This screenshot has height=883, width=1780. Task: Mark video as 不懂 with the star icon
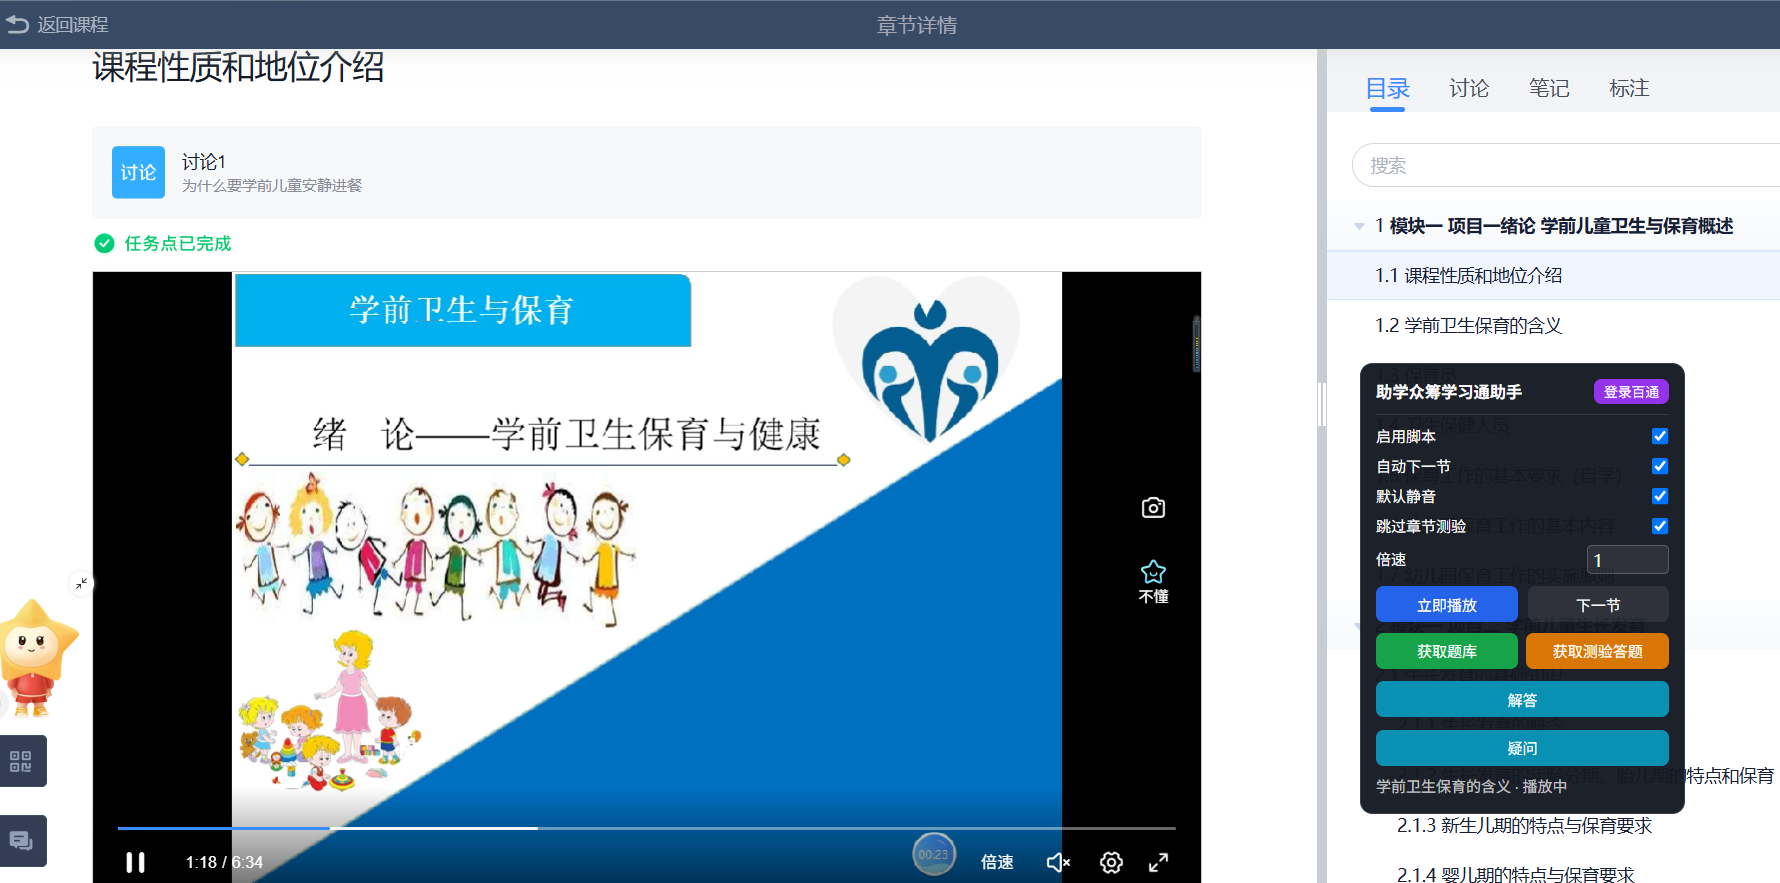[x=1153, y=581]
